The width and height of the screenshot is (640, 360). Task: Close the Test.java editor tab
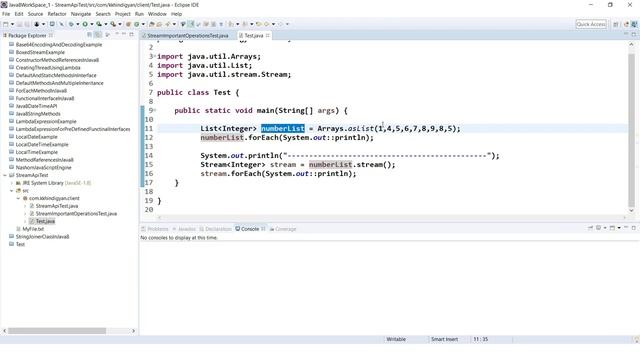(x=268, y=36)
